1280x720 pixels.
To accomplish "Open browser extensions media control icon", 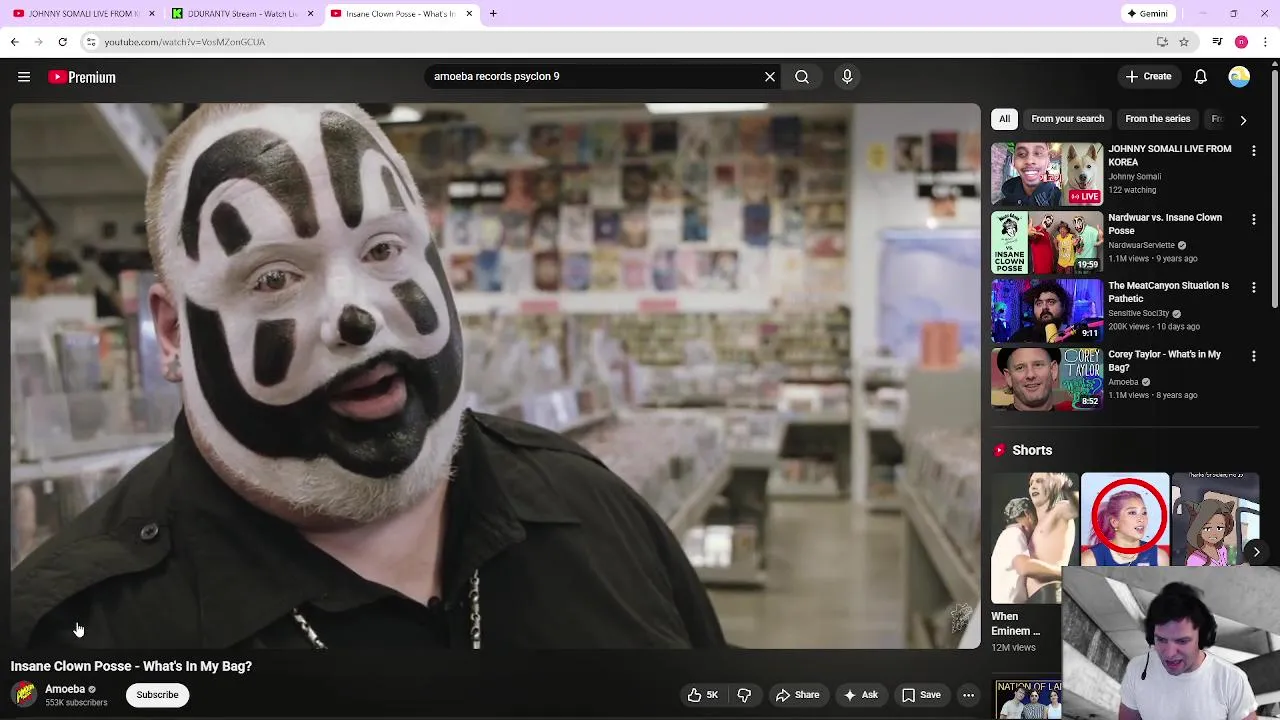I will point(1217,42).
